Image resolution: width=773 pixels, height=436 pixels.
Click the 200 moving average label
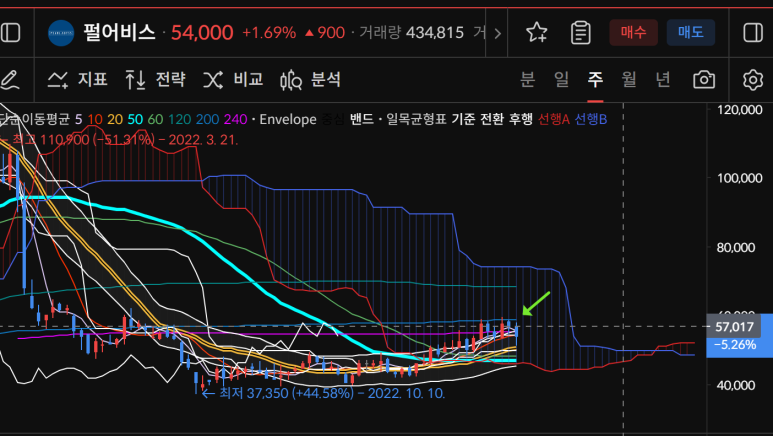tap(208, 119)
